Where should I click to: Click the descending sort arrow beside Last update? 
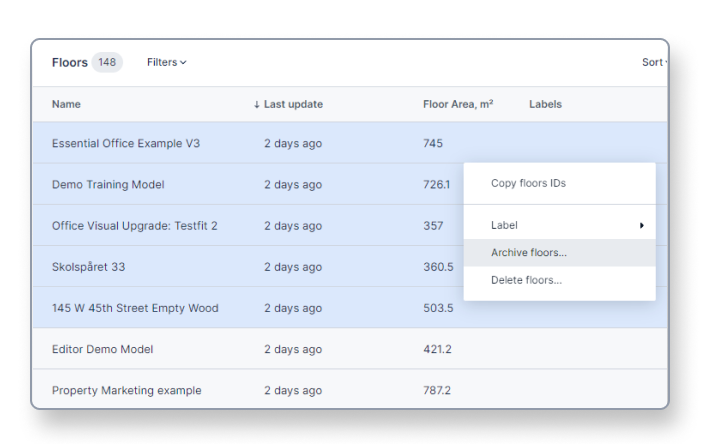[x=257, y=105]
